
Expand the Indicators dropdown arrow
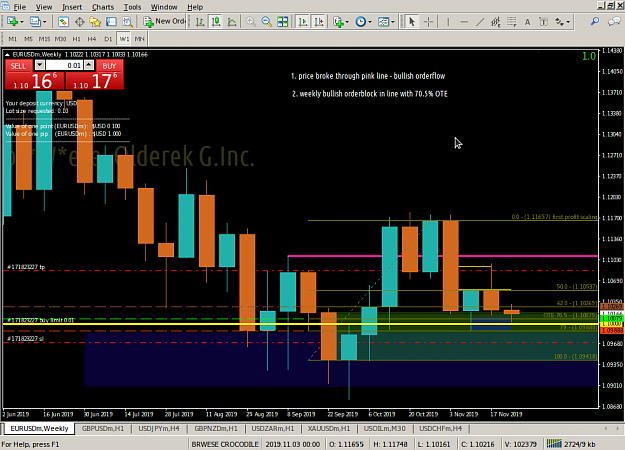(348, 22)
